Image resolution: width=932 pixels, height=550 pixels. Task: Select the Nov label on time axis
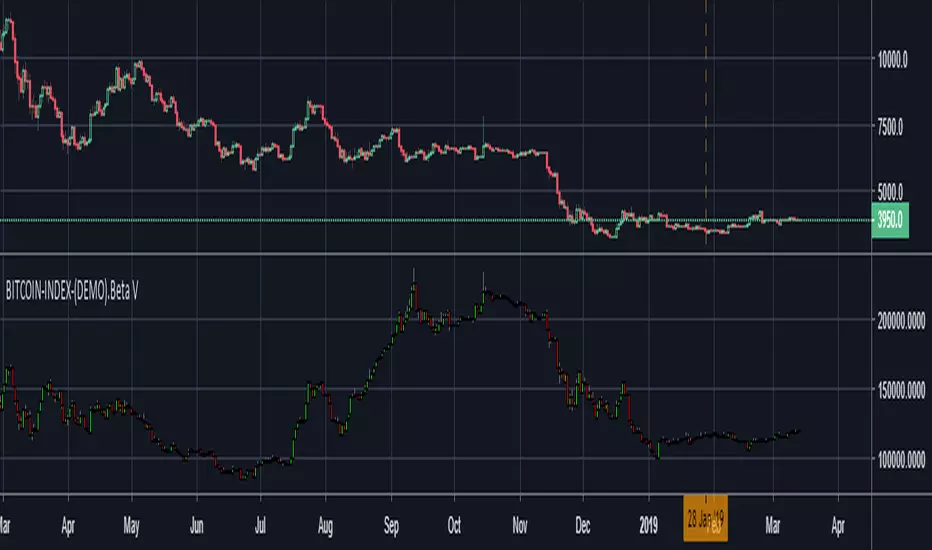tap(520, 526)
